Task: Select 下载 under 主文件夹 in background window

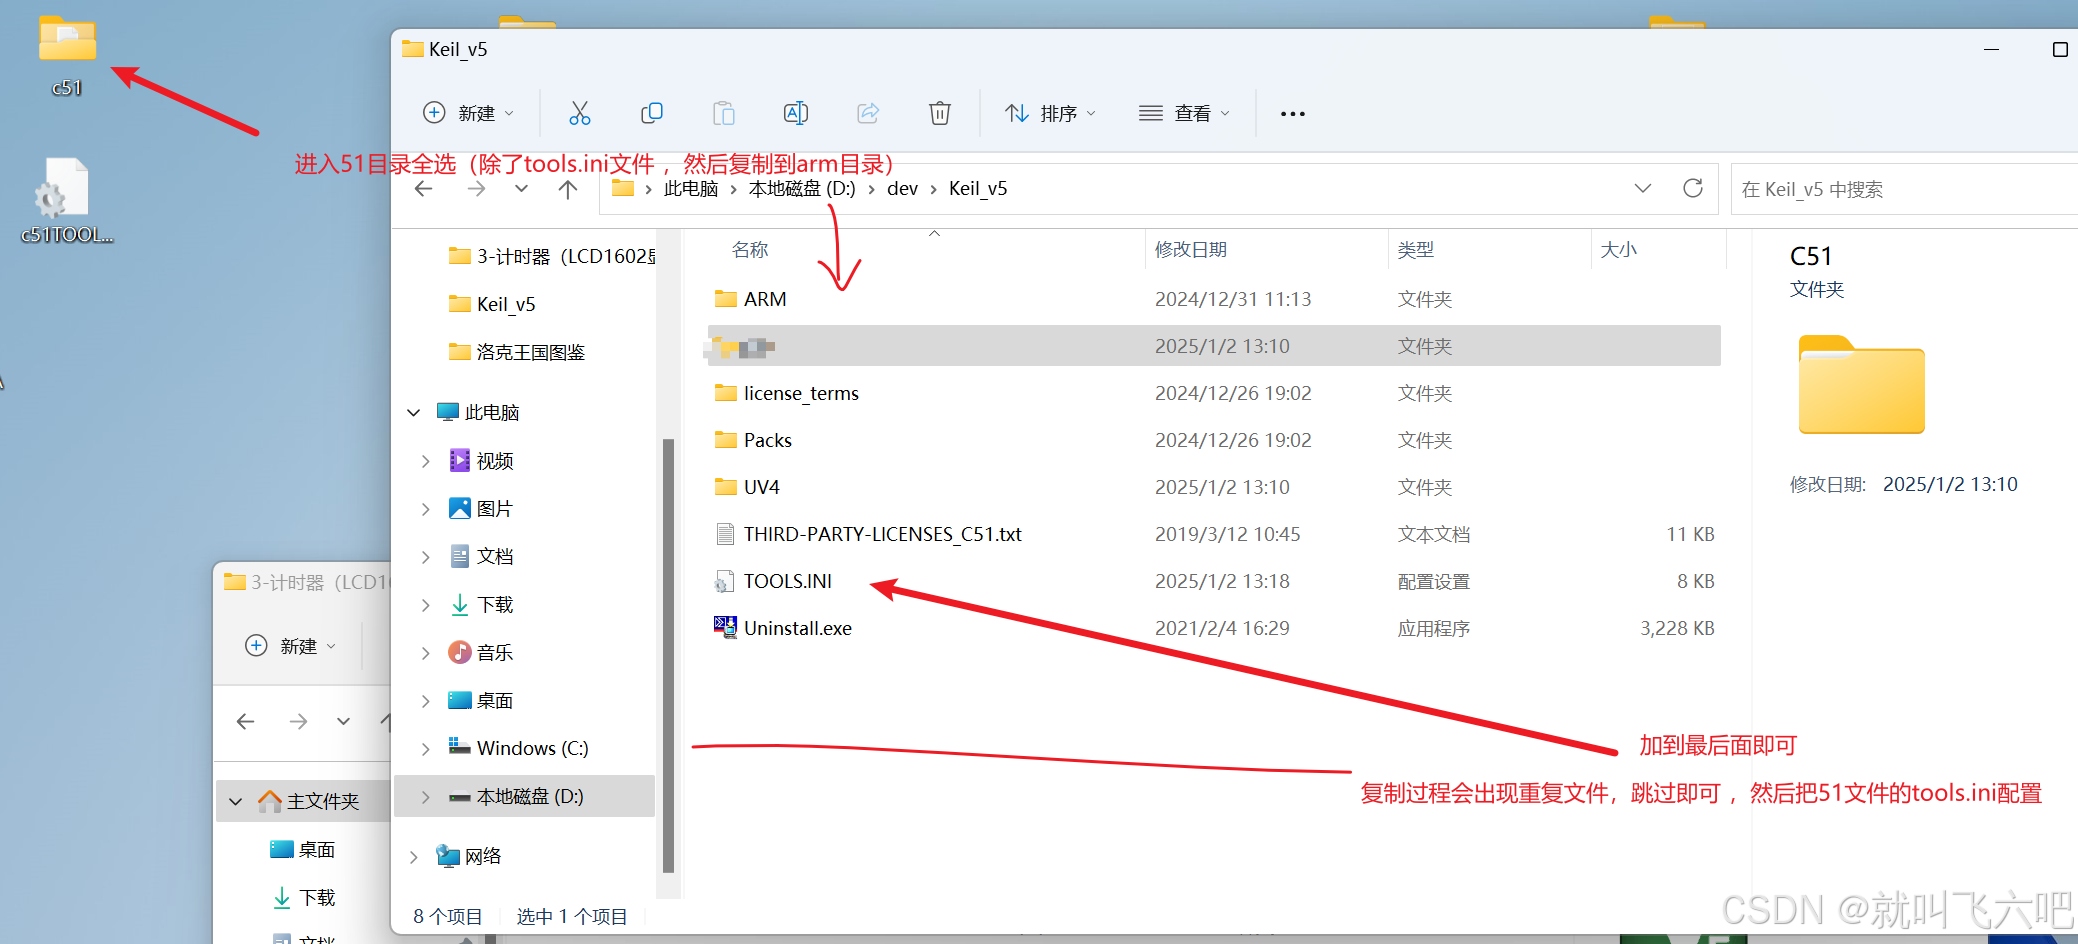Action: click(304, 897)
